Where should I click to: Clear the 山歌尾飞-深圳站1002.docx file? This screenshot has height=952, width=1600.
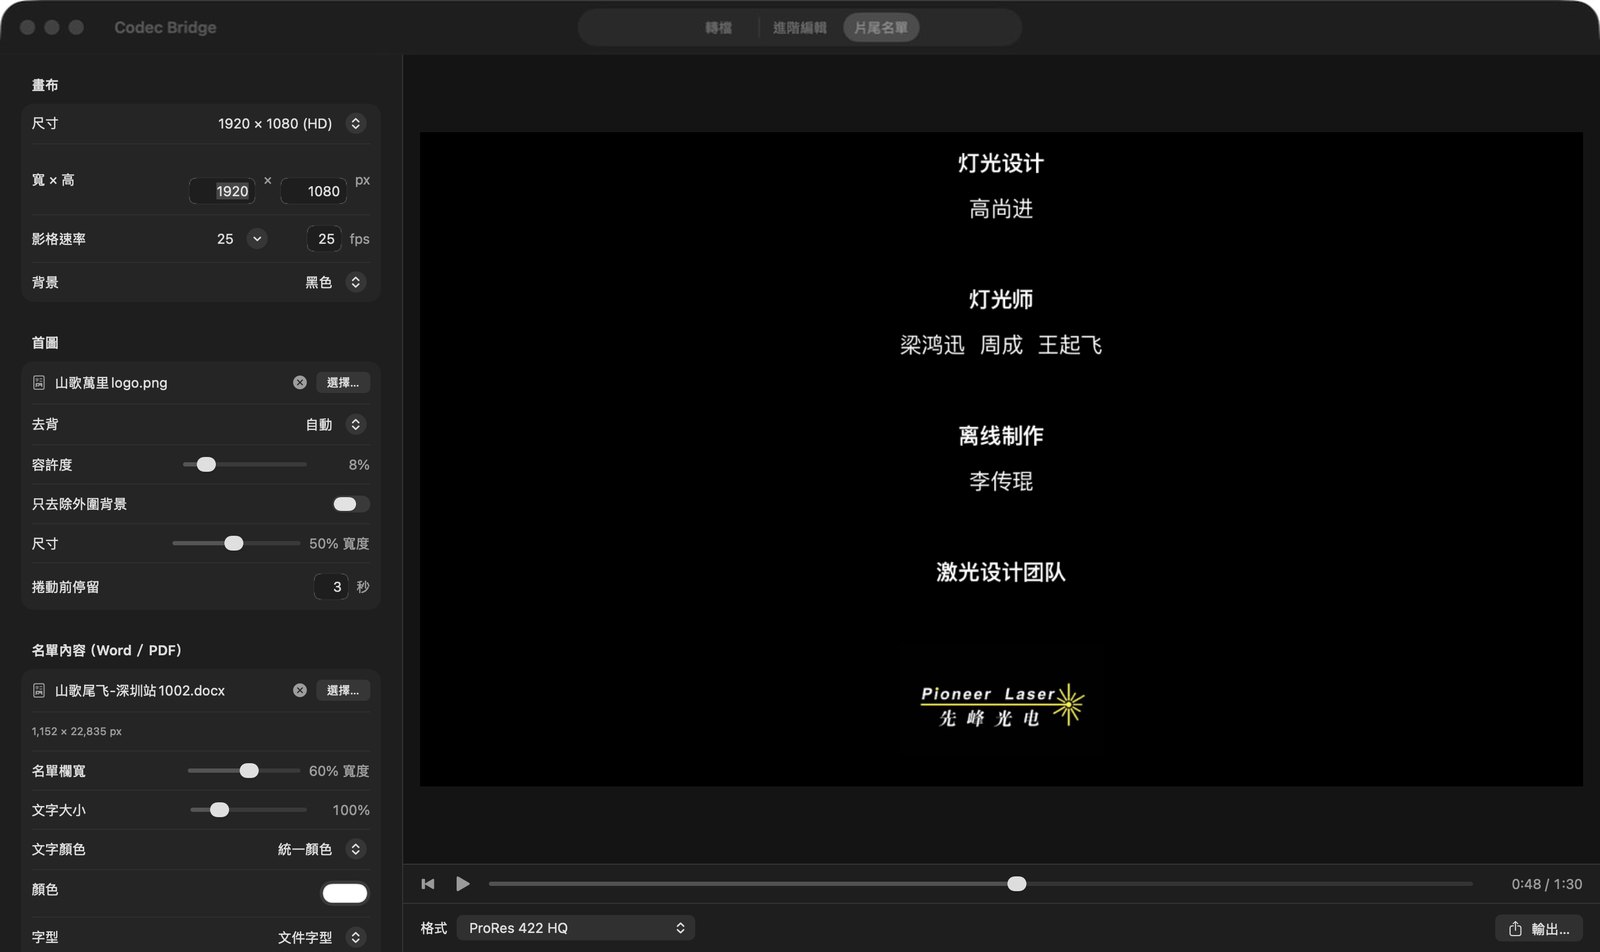point(300,691)
